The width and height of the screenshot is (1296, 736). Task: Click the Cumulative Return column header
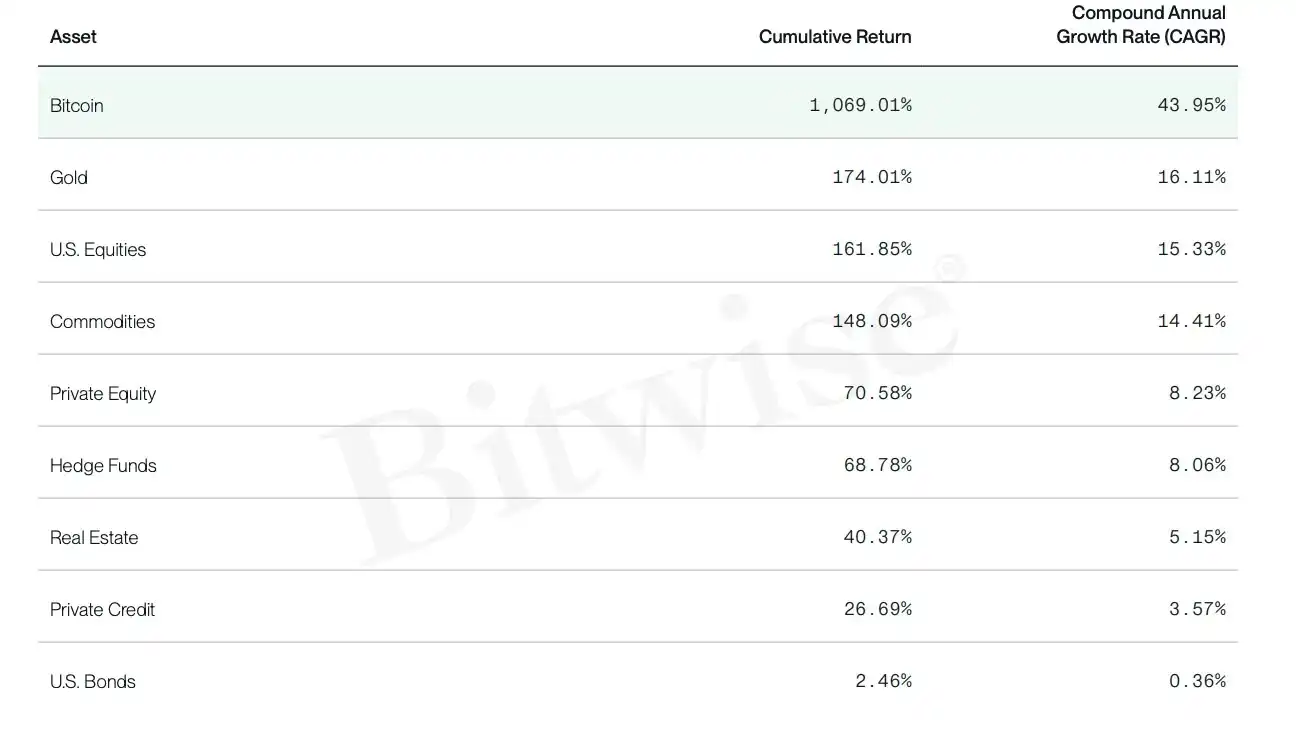(x=835, y=37)
